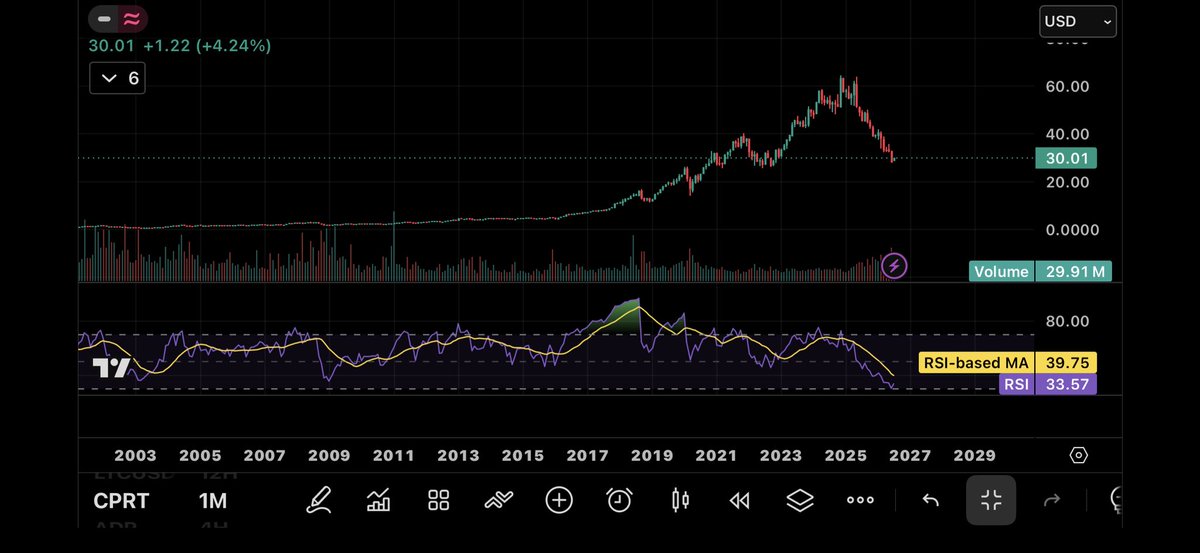The width and height of the screenshot is (1200, 553).
Task: Select the drawing pencil tool
Action: pos(318,501)
